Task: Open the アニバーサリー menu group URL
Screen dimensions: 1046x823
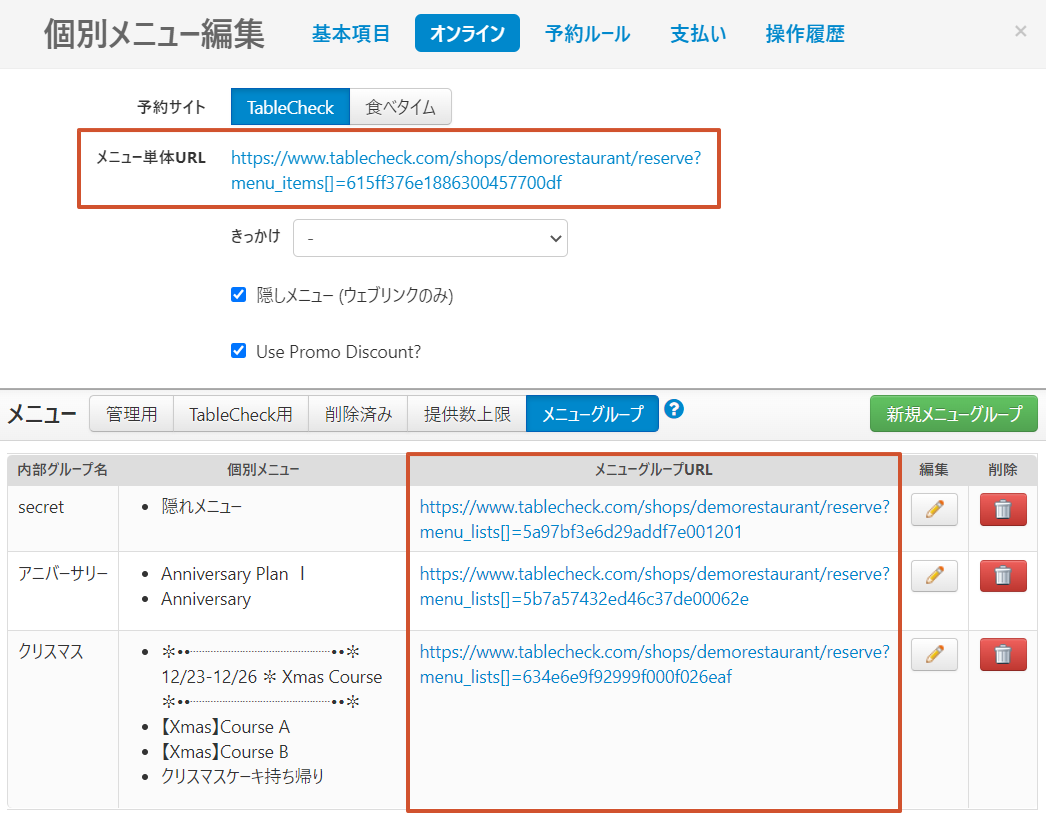Action: (x=654, y=586)
